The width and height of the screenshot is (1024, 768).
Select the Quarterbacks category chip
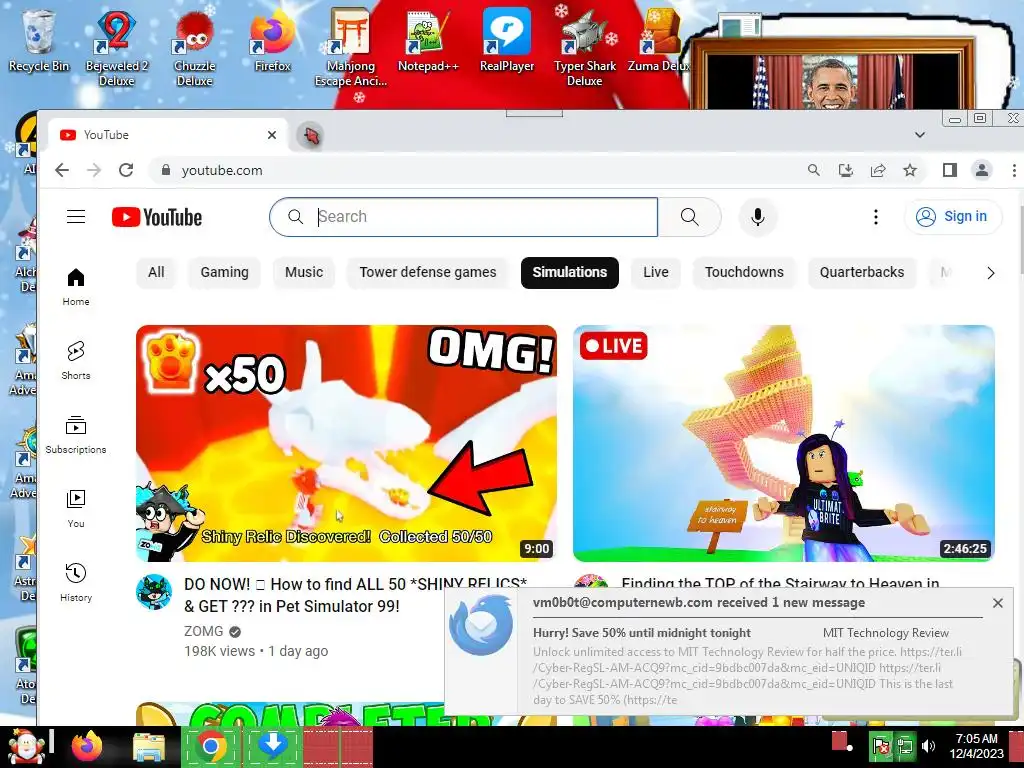862,272
